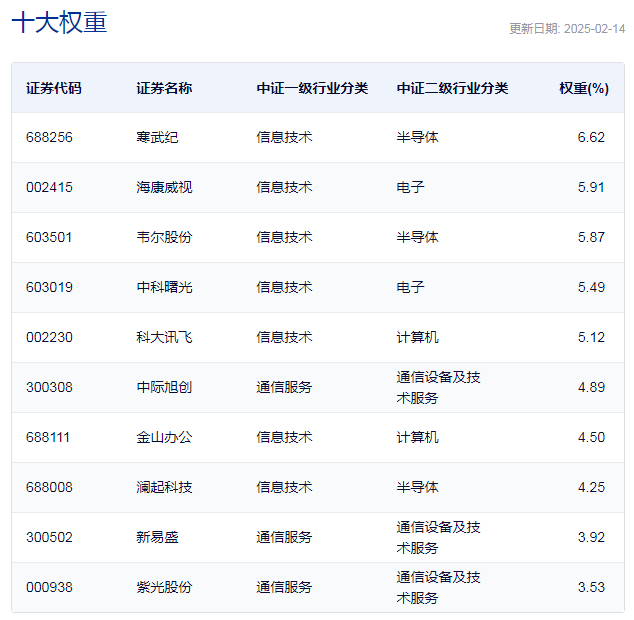Click the 中证一级行业分类 column header
Viewport: 634px width, 620px height.
[312, 88]
